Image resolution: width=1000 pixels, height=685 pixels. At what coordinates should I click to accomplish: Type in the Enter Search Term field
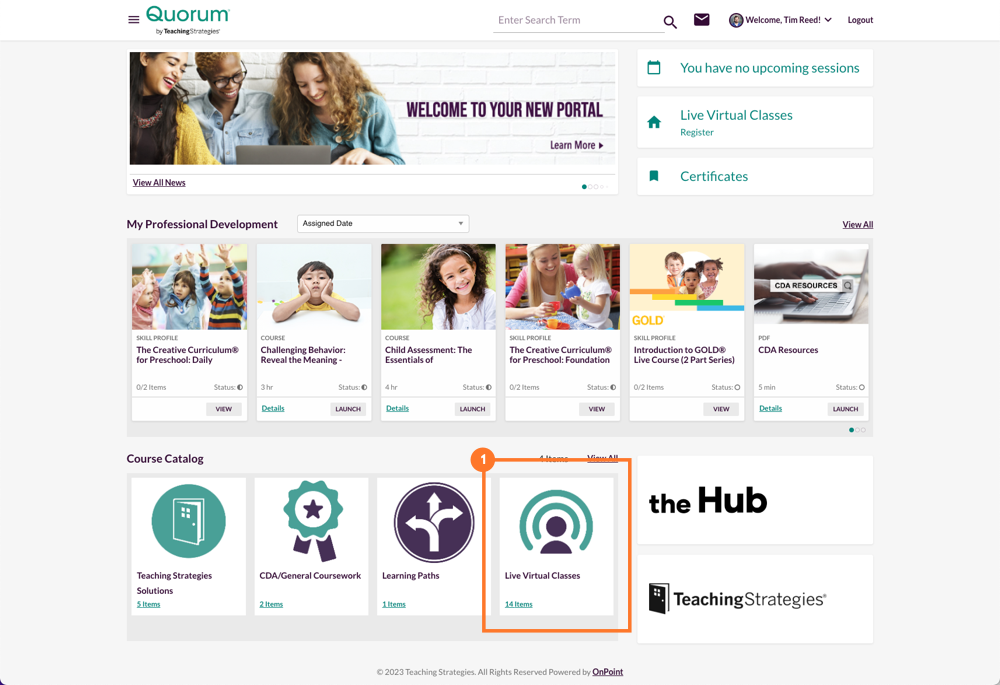click(x=575, y=20)
